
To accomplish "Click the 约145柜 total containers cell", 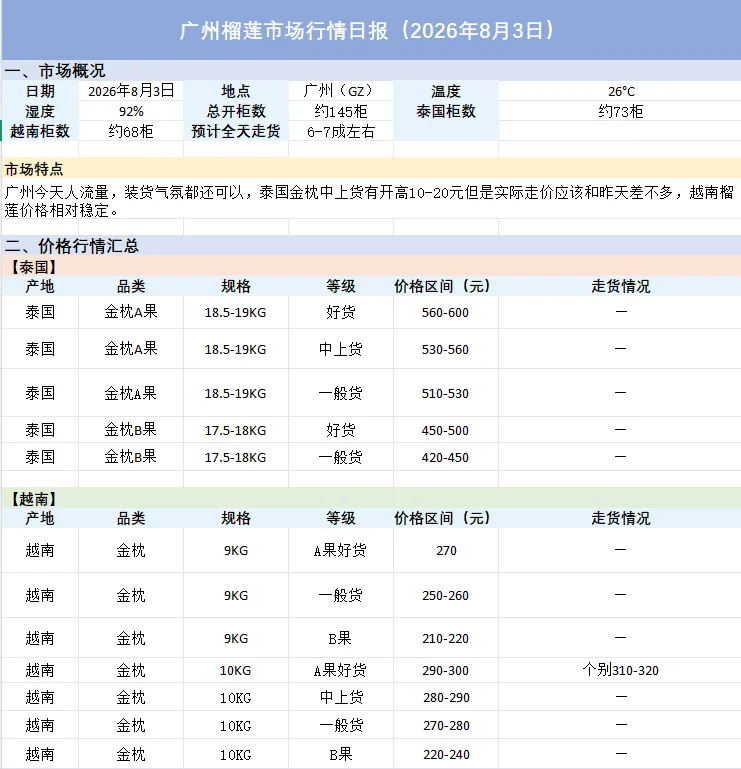I will [341, 111].
